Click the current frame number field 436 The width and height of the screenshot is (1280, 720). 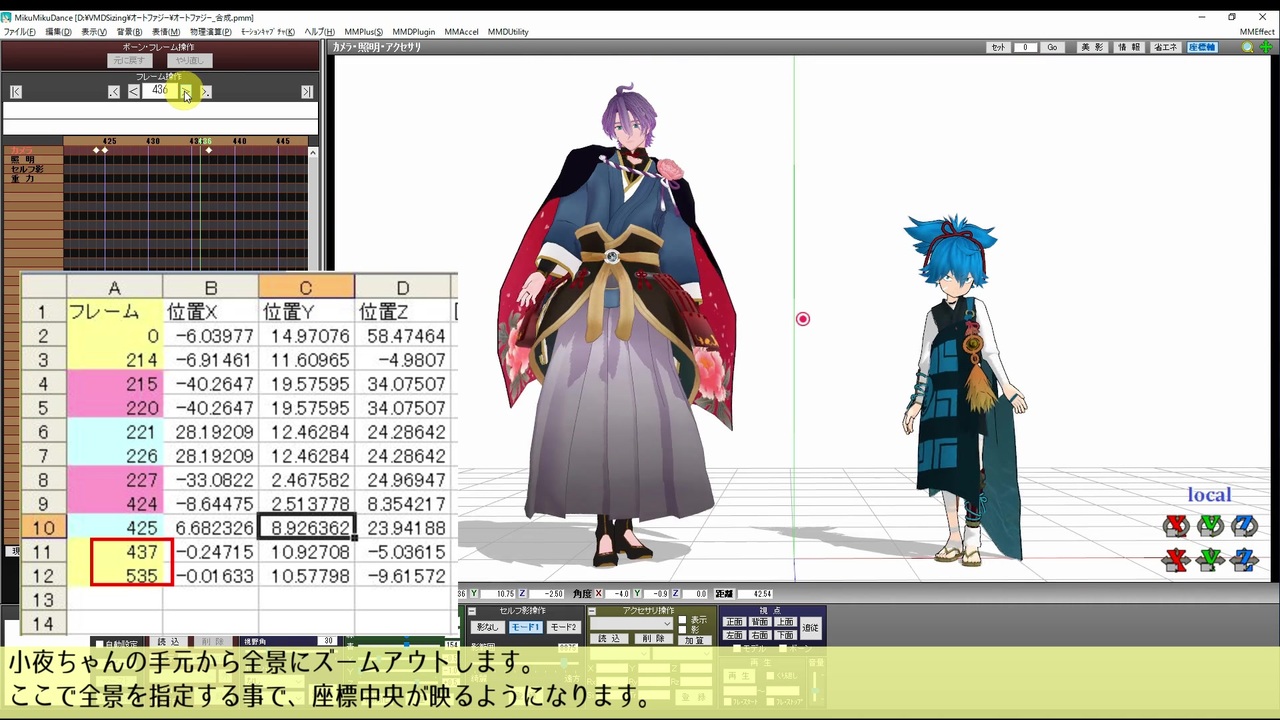tap(159, 91)
